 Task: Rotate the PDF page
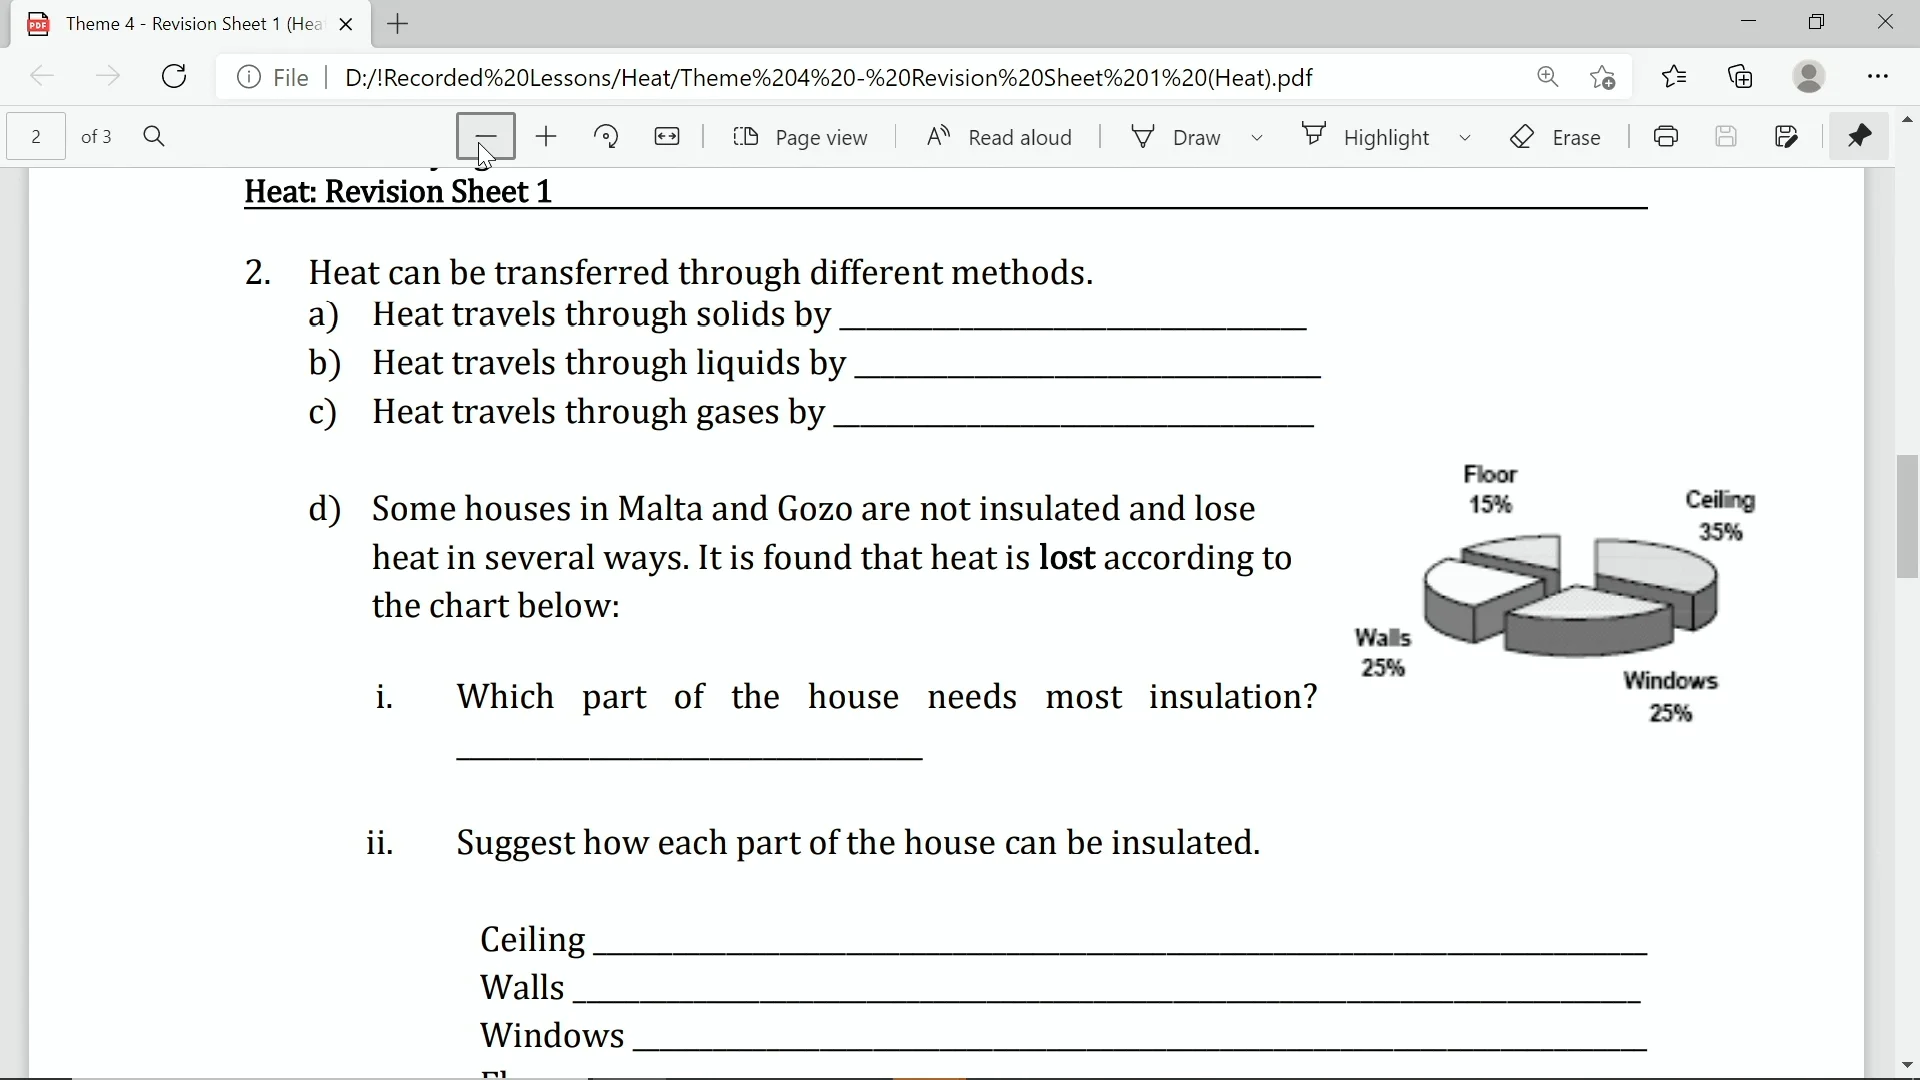point(607,136)
